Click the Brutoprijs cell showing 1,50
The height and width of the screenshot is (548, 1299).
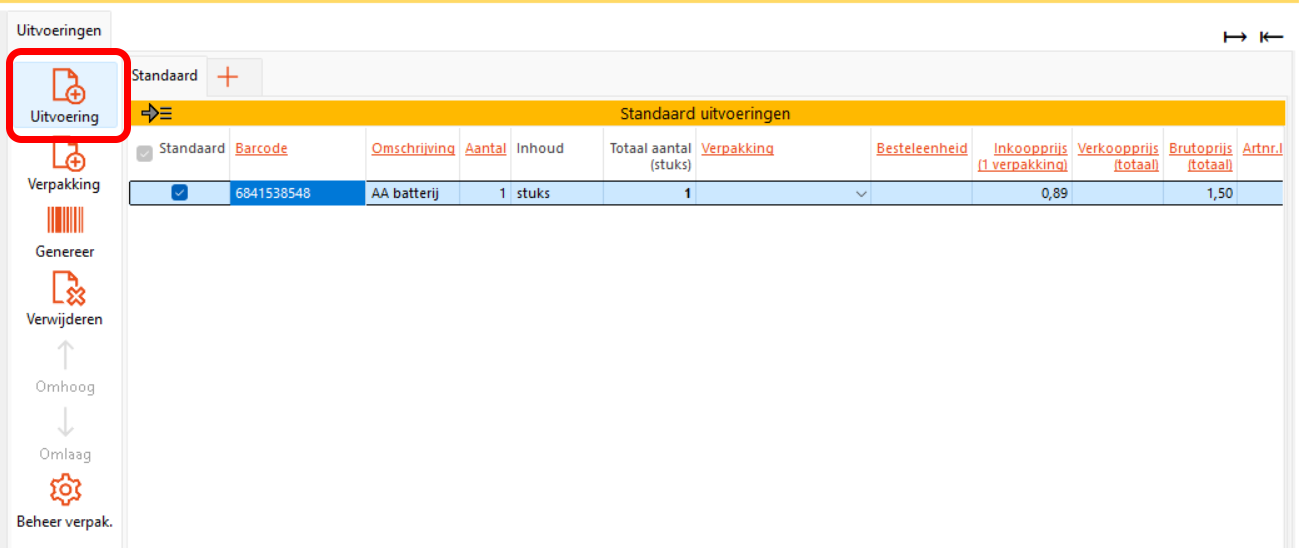tap(1200, 194)
